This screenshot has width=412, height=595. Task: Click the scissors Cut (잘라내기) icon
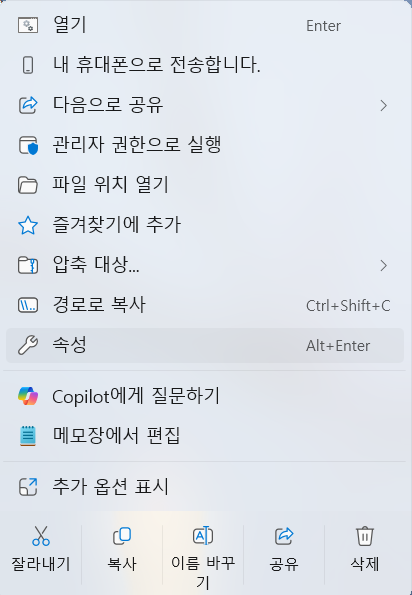click(x=41, y=536)
